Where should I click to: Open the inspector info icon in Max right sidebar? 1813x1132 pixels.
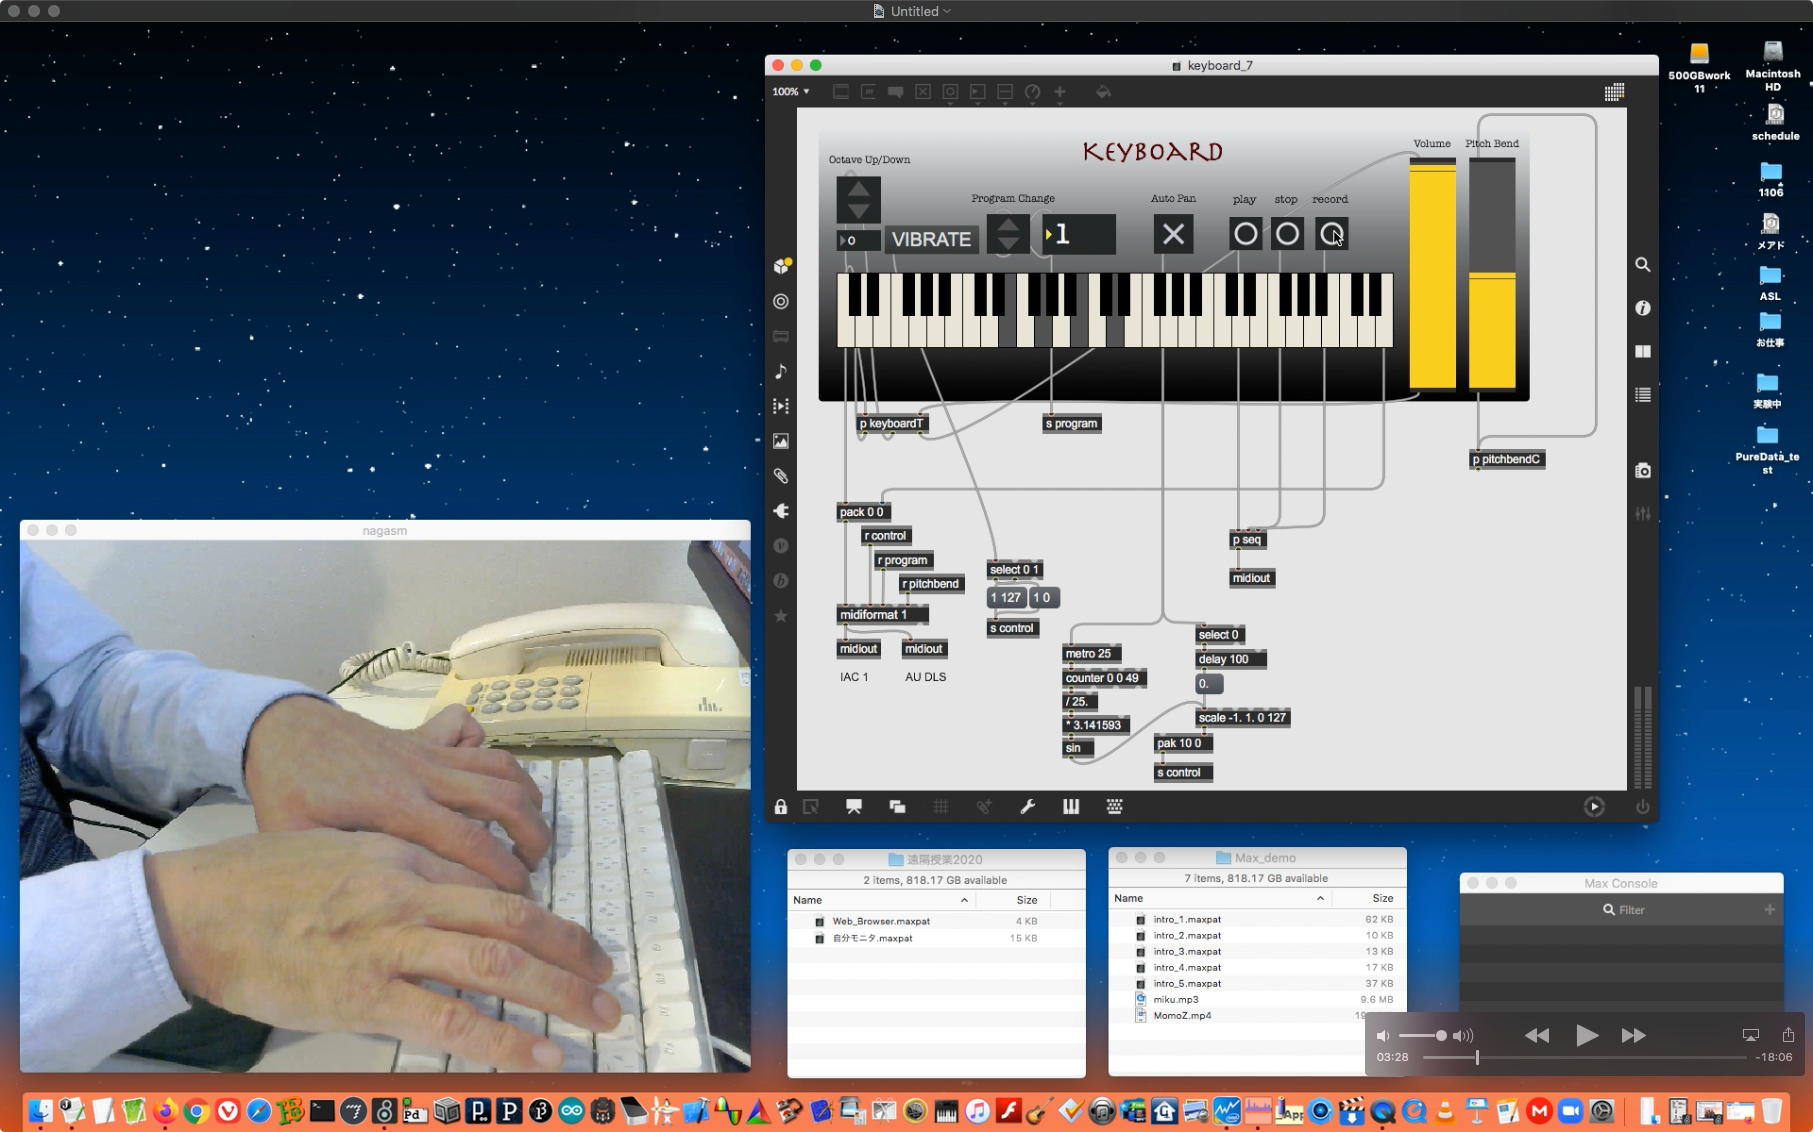[x=1642, y=308]
